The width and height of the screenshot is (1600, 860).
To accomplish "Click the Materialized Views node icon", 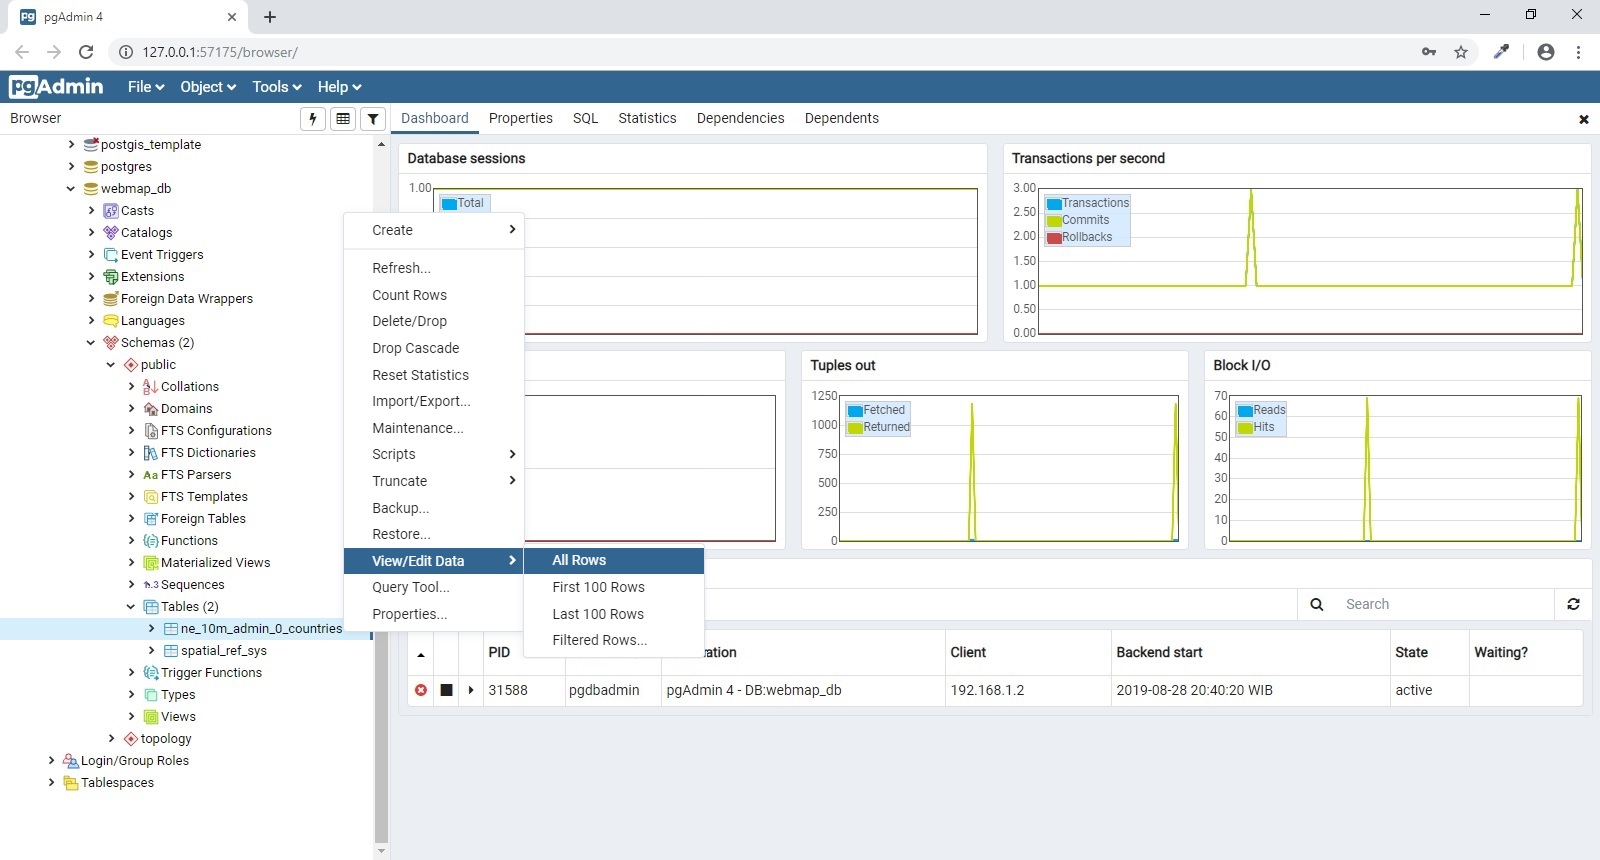I will coord(151,563).
